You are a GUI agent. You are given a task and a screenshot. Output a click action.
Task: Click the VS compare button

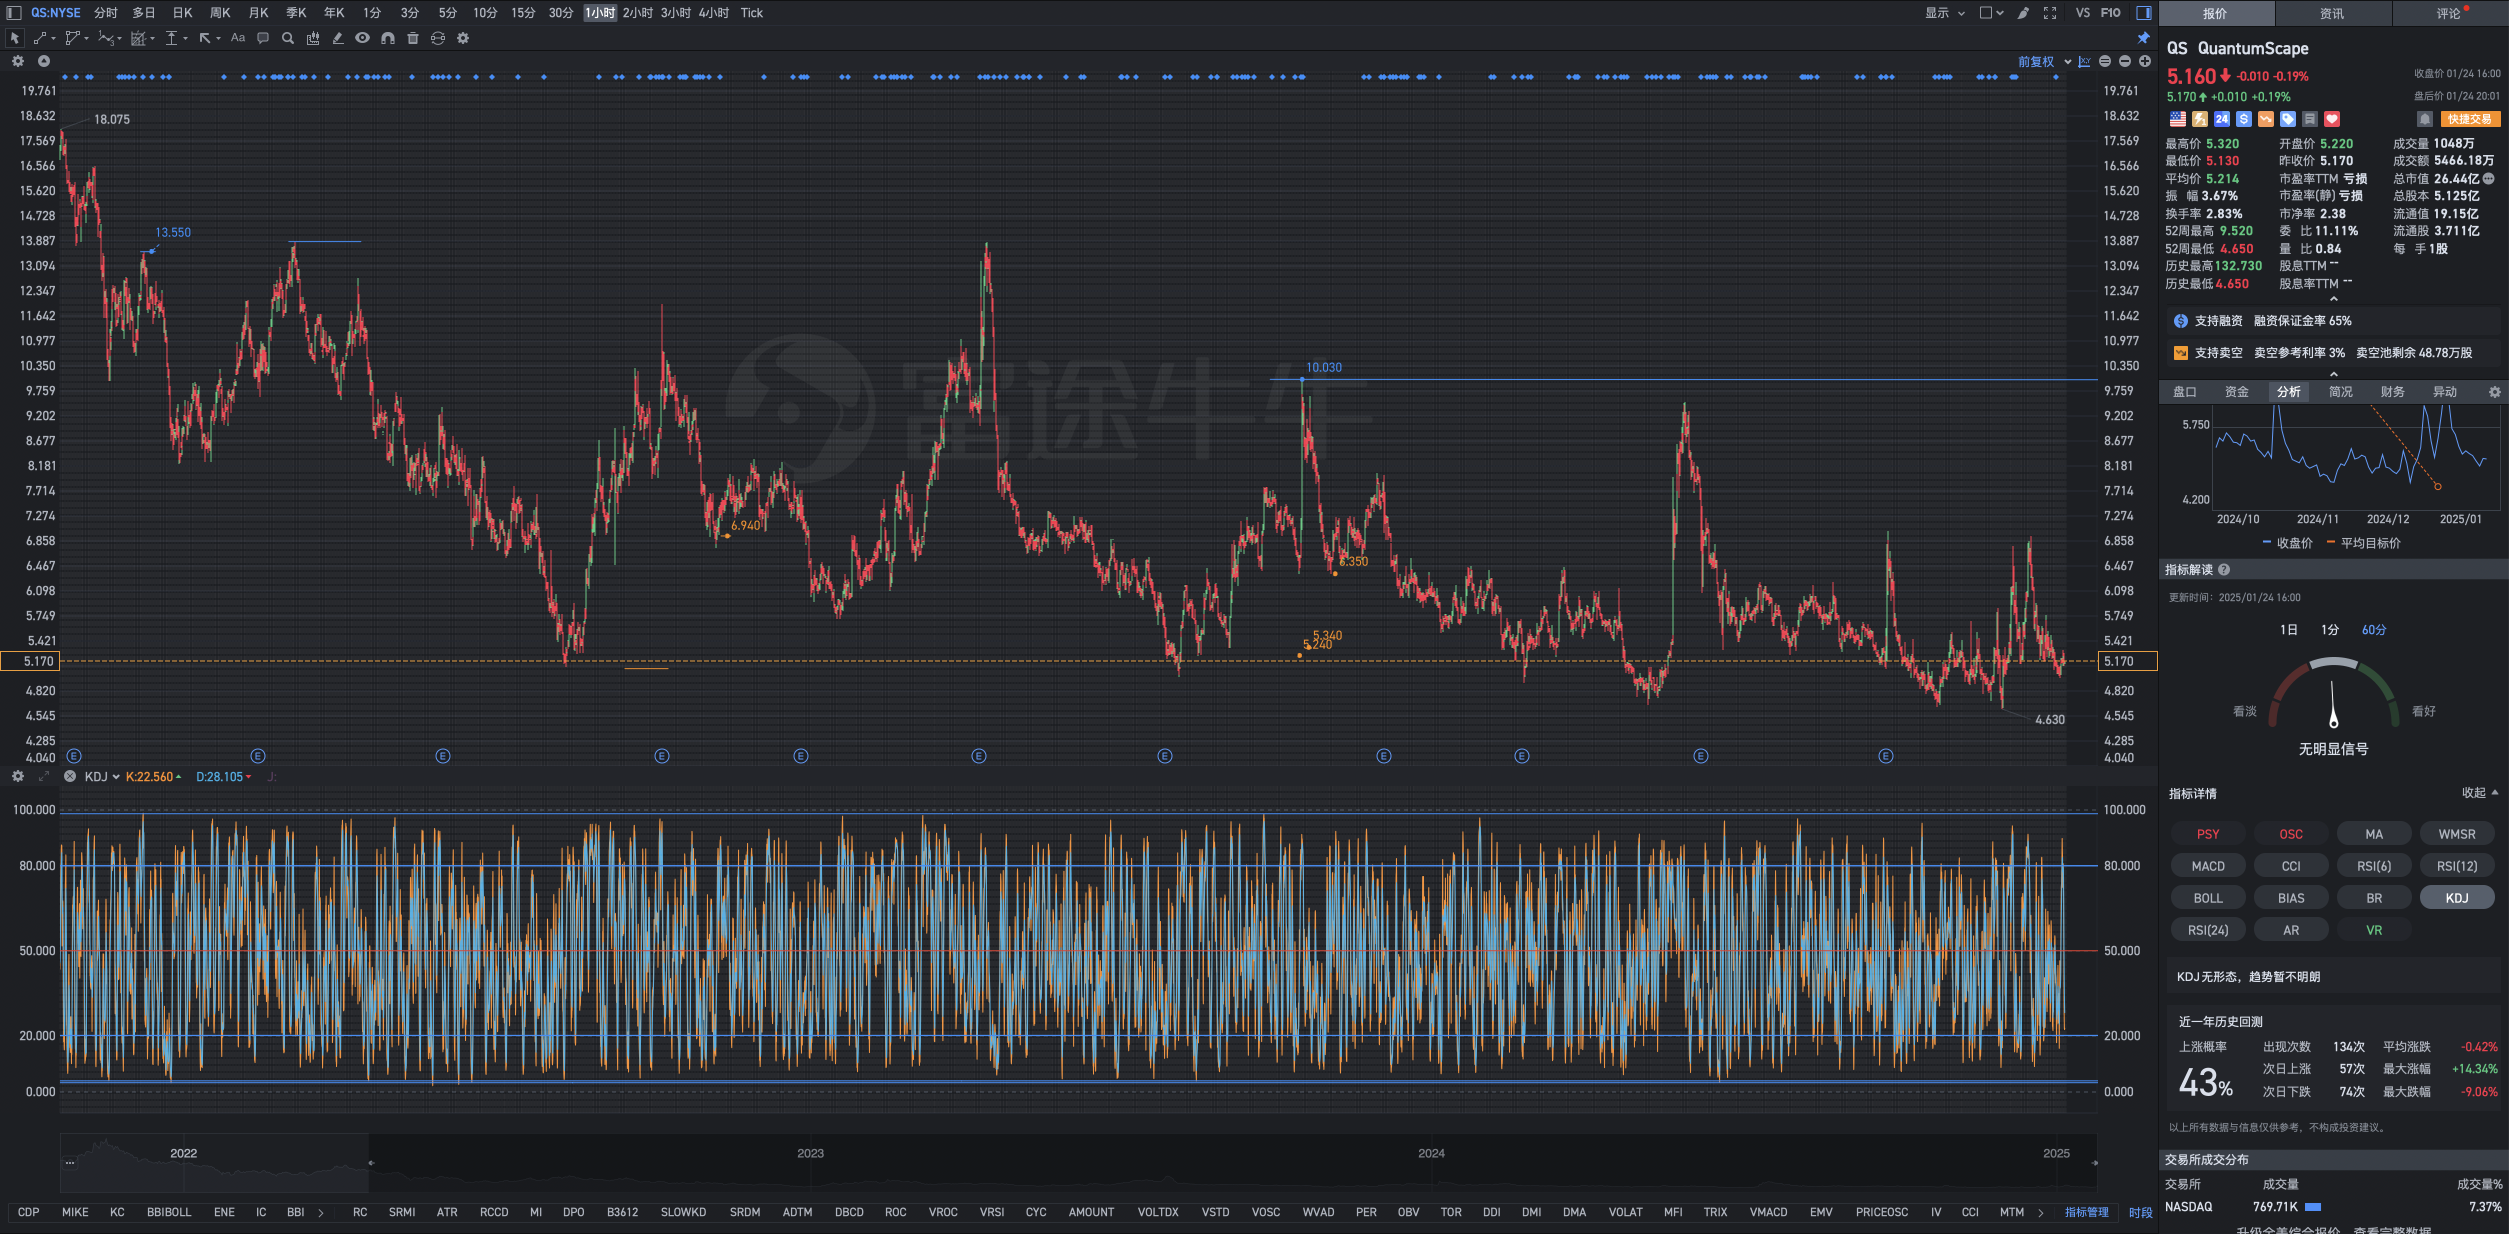(2082, 13)
